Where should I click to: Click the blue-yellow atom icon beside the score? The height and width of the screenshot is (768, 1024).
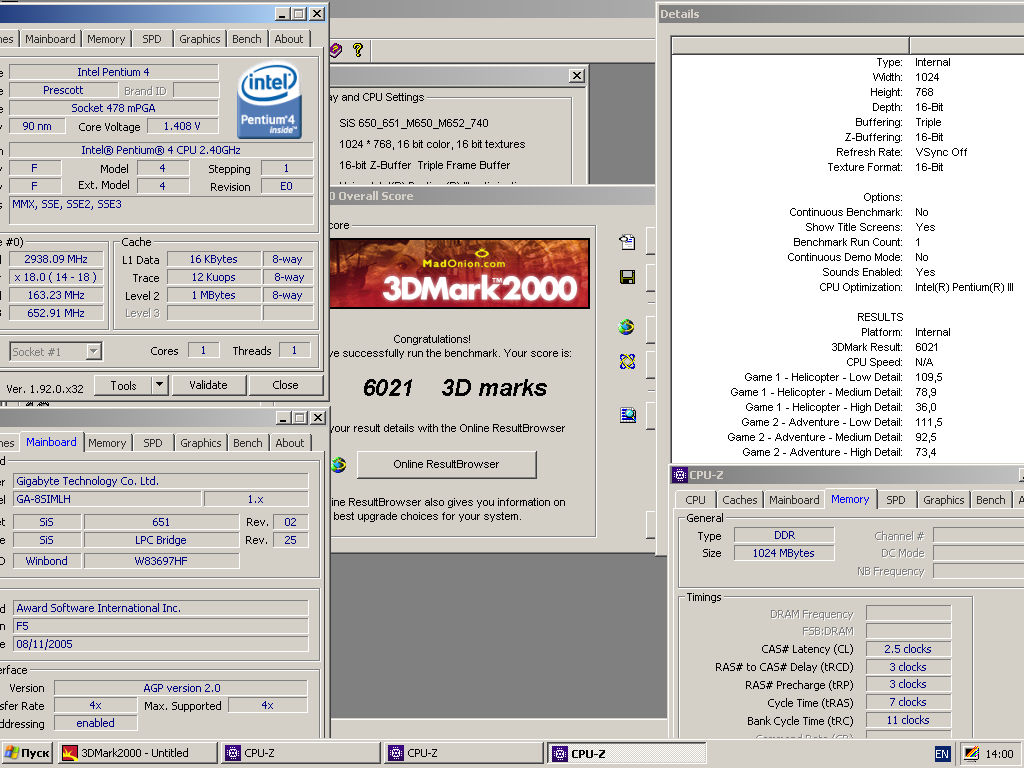627,361
